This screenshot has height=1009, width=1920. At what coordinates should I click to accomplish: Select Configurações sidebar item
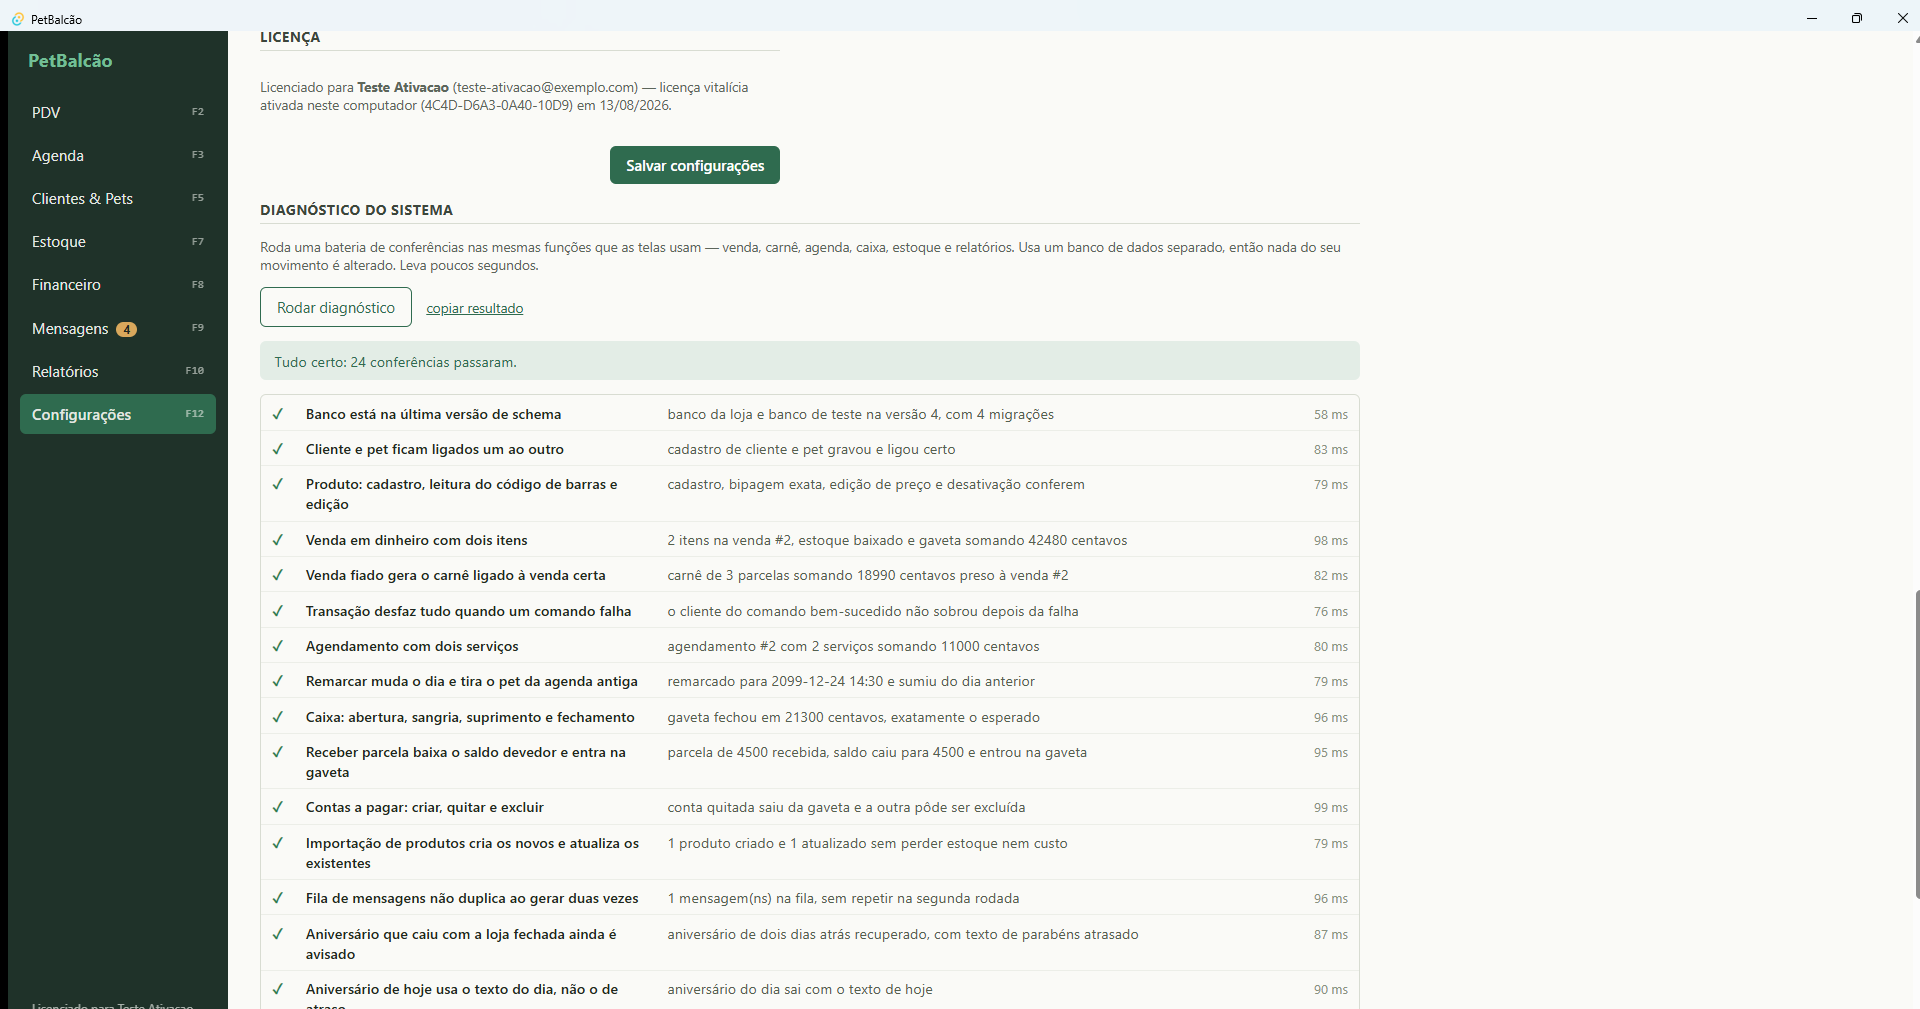pyautogui.click(x=118, y=414)
